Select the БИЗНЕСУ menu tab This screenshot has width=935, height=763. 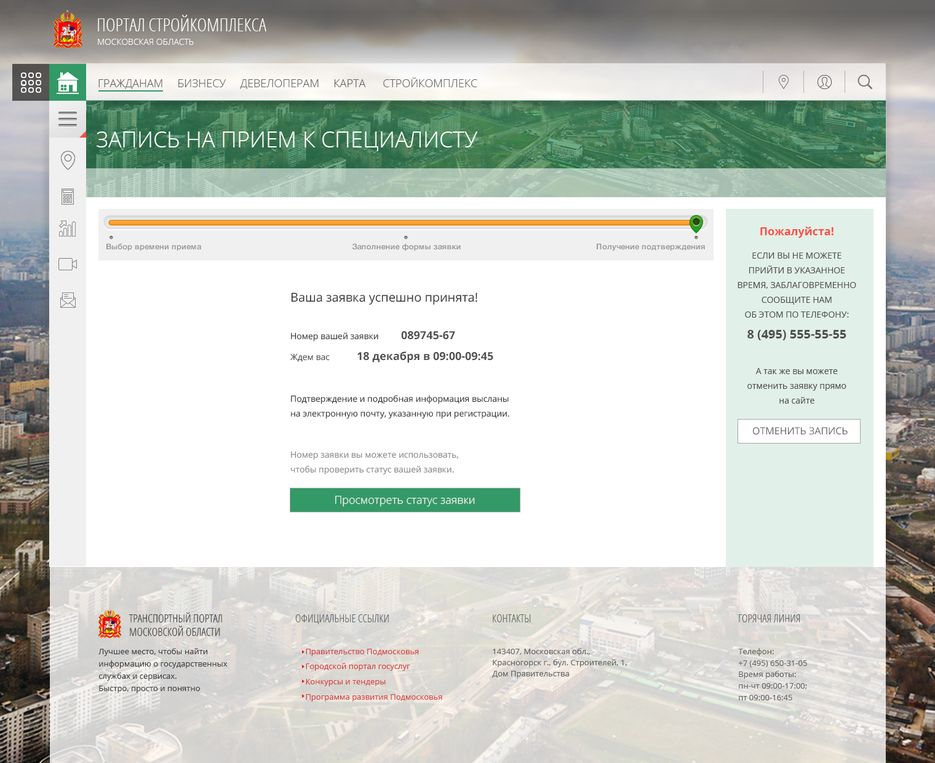pyautogui.click(x=201, y=83)
